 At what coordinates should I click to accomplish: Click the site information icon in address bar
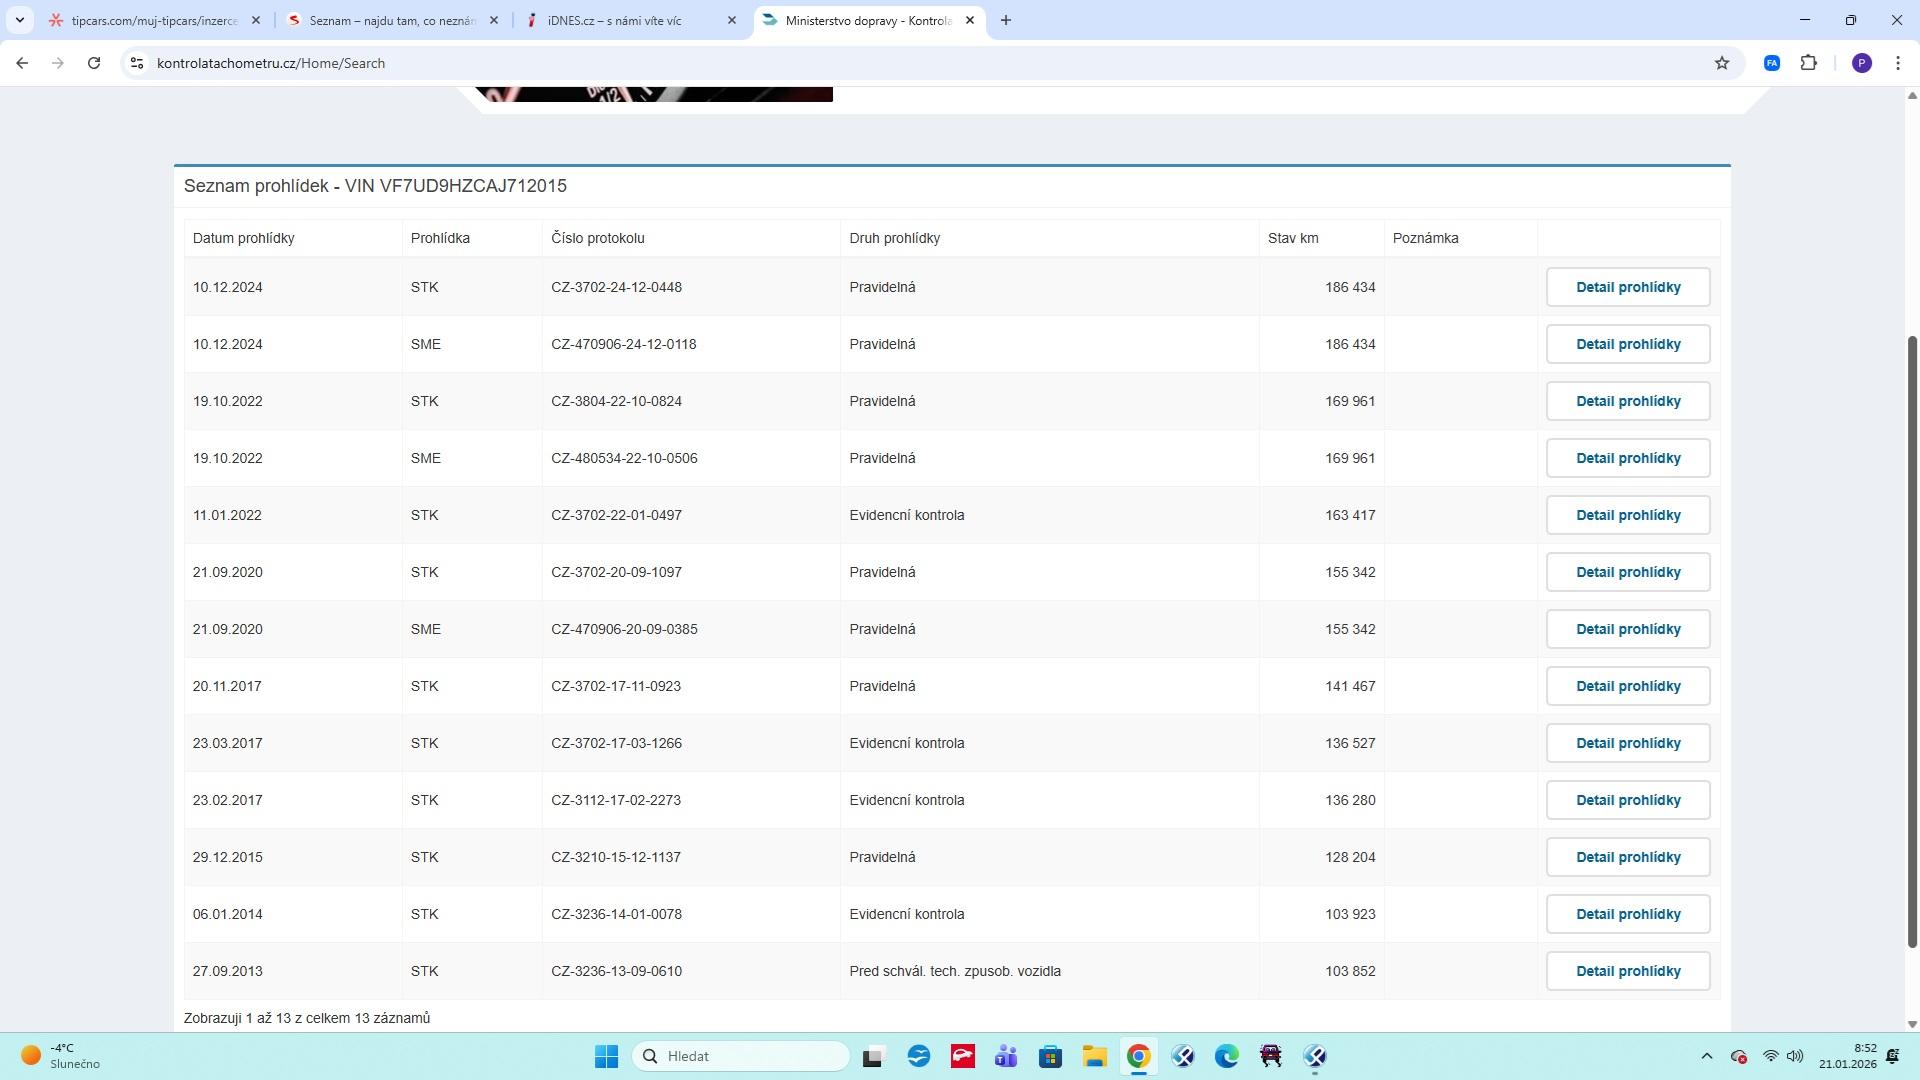[x=137, y=63]
